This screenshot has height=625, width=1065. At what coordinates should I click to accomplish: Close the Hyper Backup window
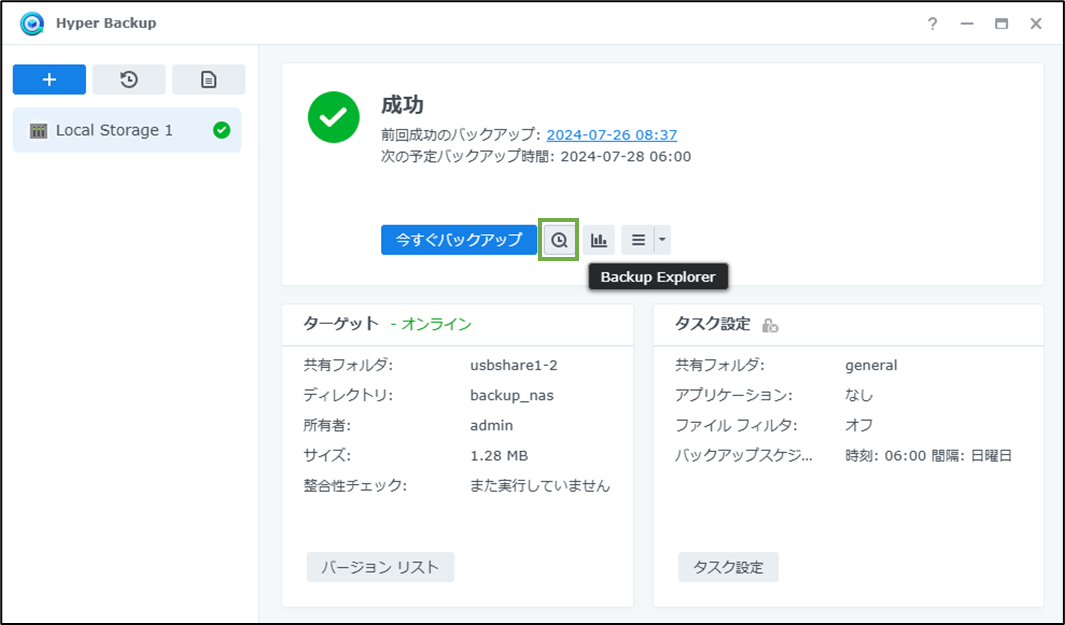tap(1036, 24)
